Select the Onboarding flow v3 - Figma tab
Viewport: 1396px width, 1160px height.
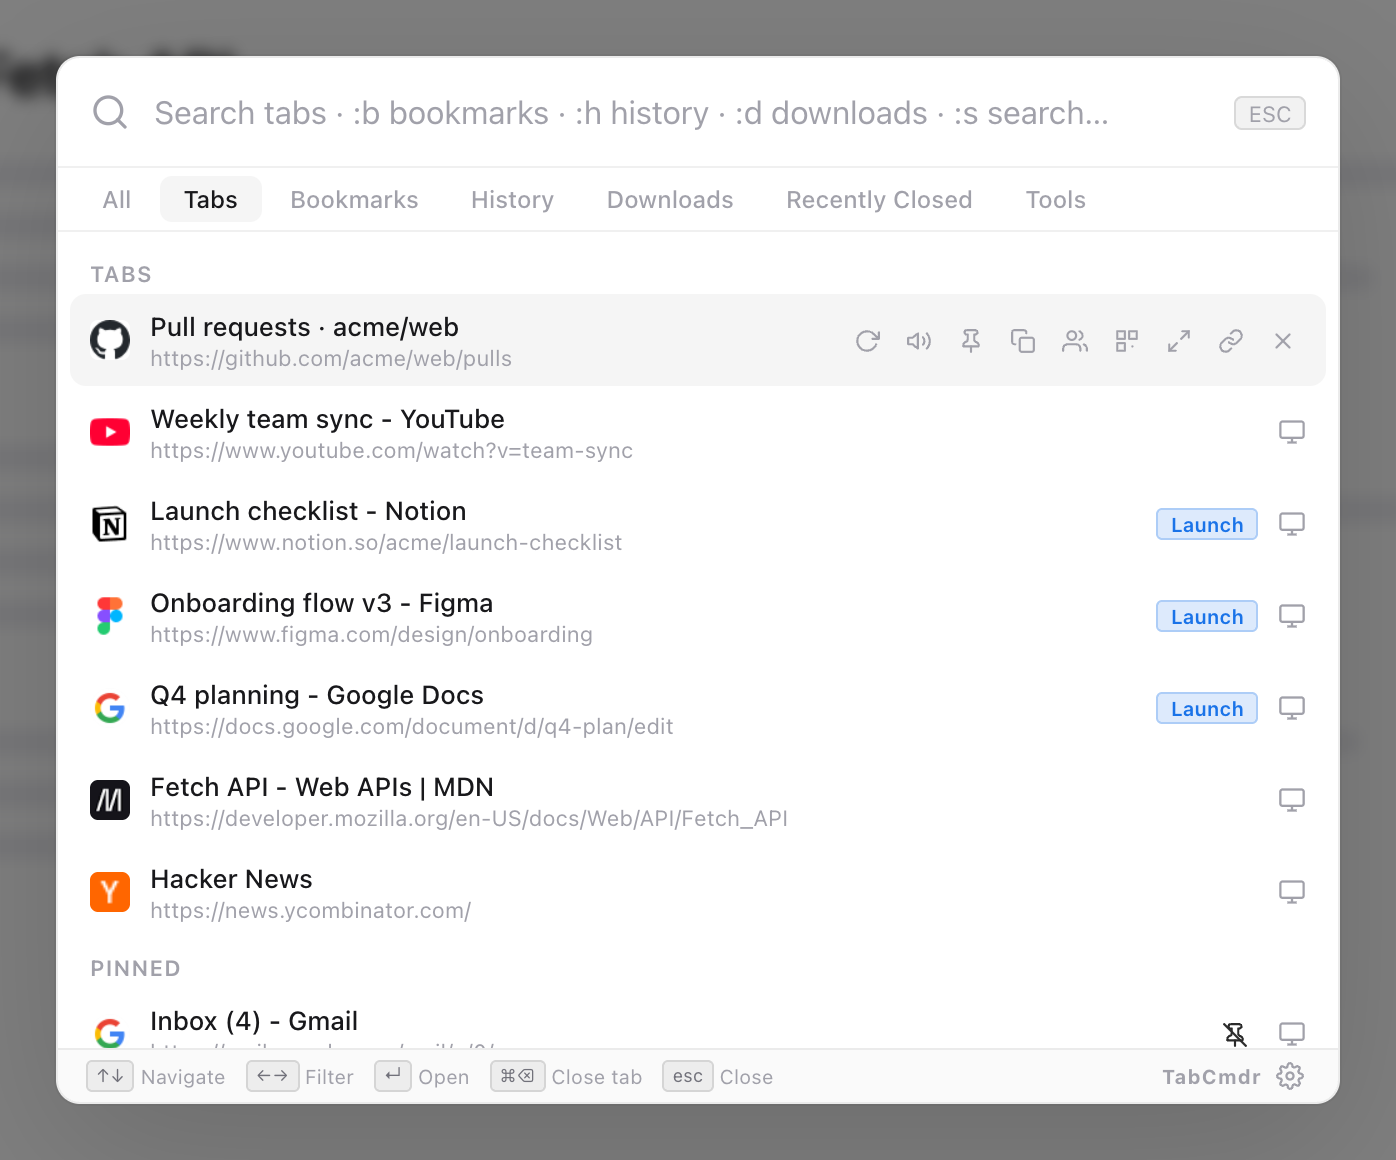tap(698, 616)
